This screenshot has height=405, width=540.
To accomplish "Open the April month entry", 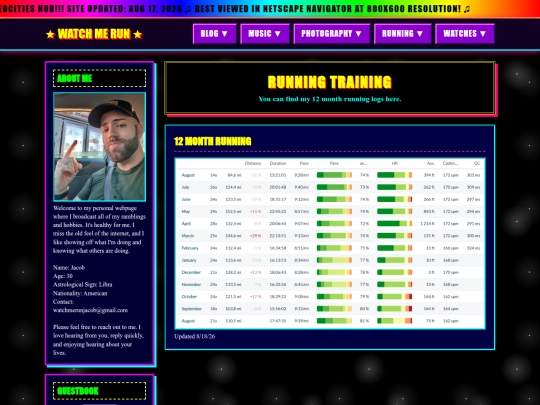I will (x=186, y=224).
